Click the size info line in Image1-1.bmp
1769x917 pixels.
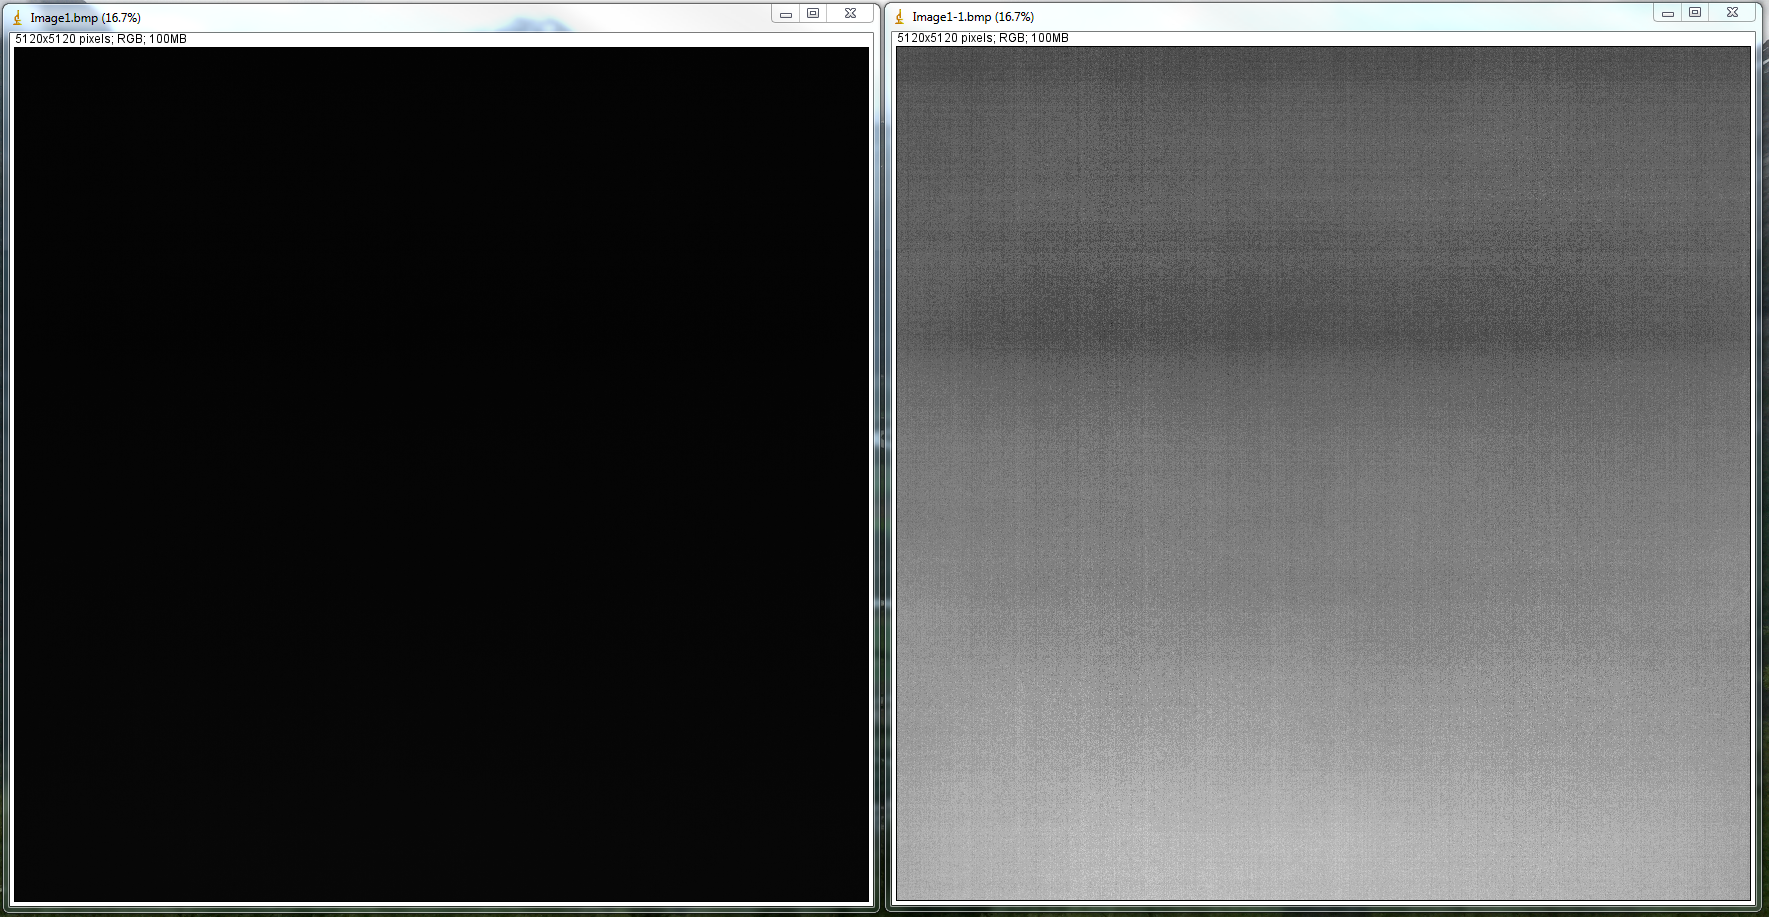click(x=983, y=38)
